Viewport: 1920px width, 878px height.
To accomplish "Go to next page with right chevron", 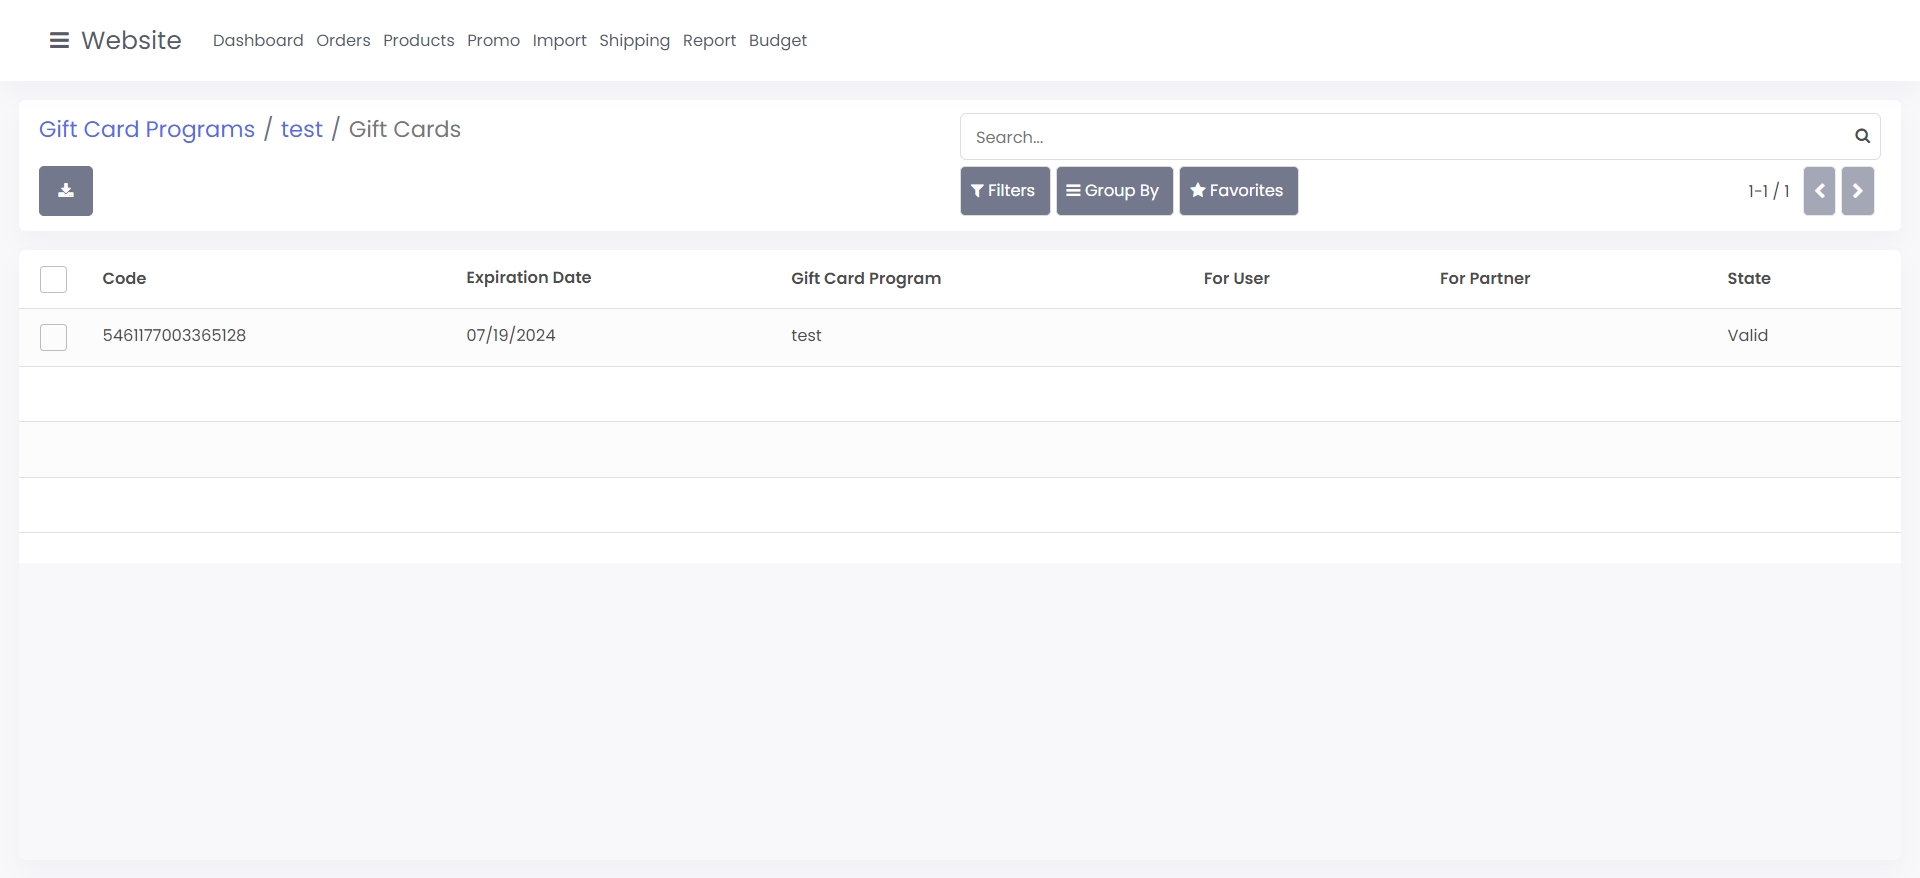I will point(1857,191).
